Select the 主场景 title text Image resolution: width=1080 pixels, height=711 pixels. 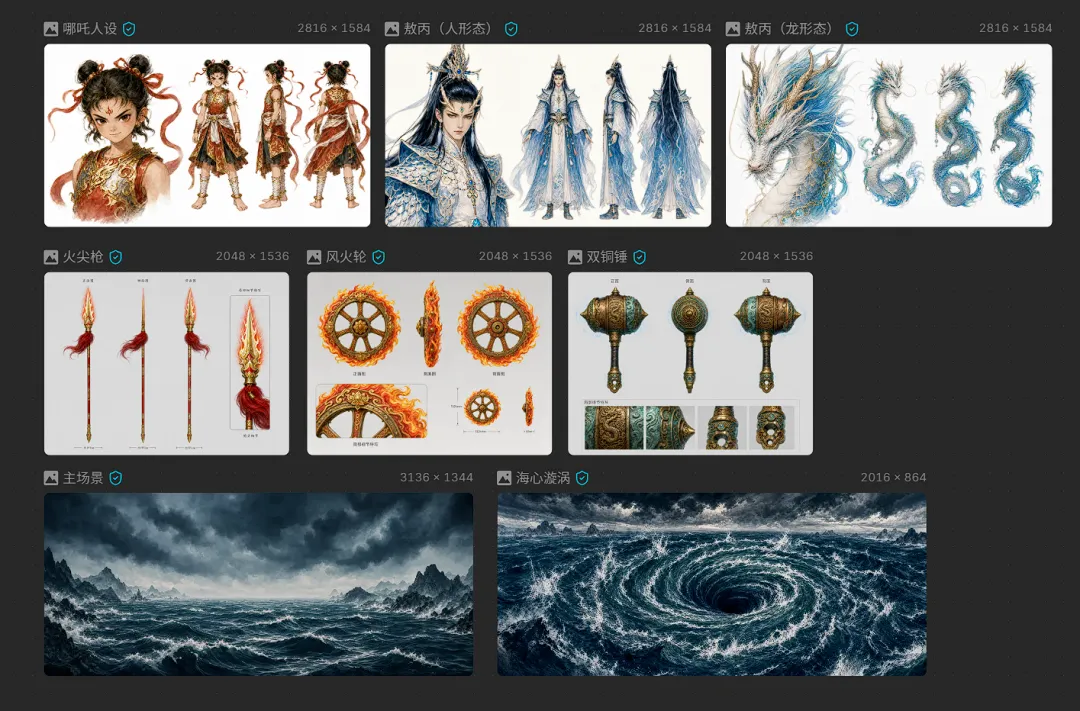click(x=83, y=478)
